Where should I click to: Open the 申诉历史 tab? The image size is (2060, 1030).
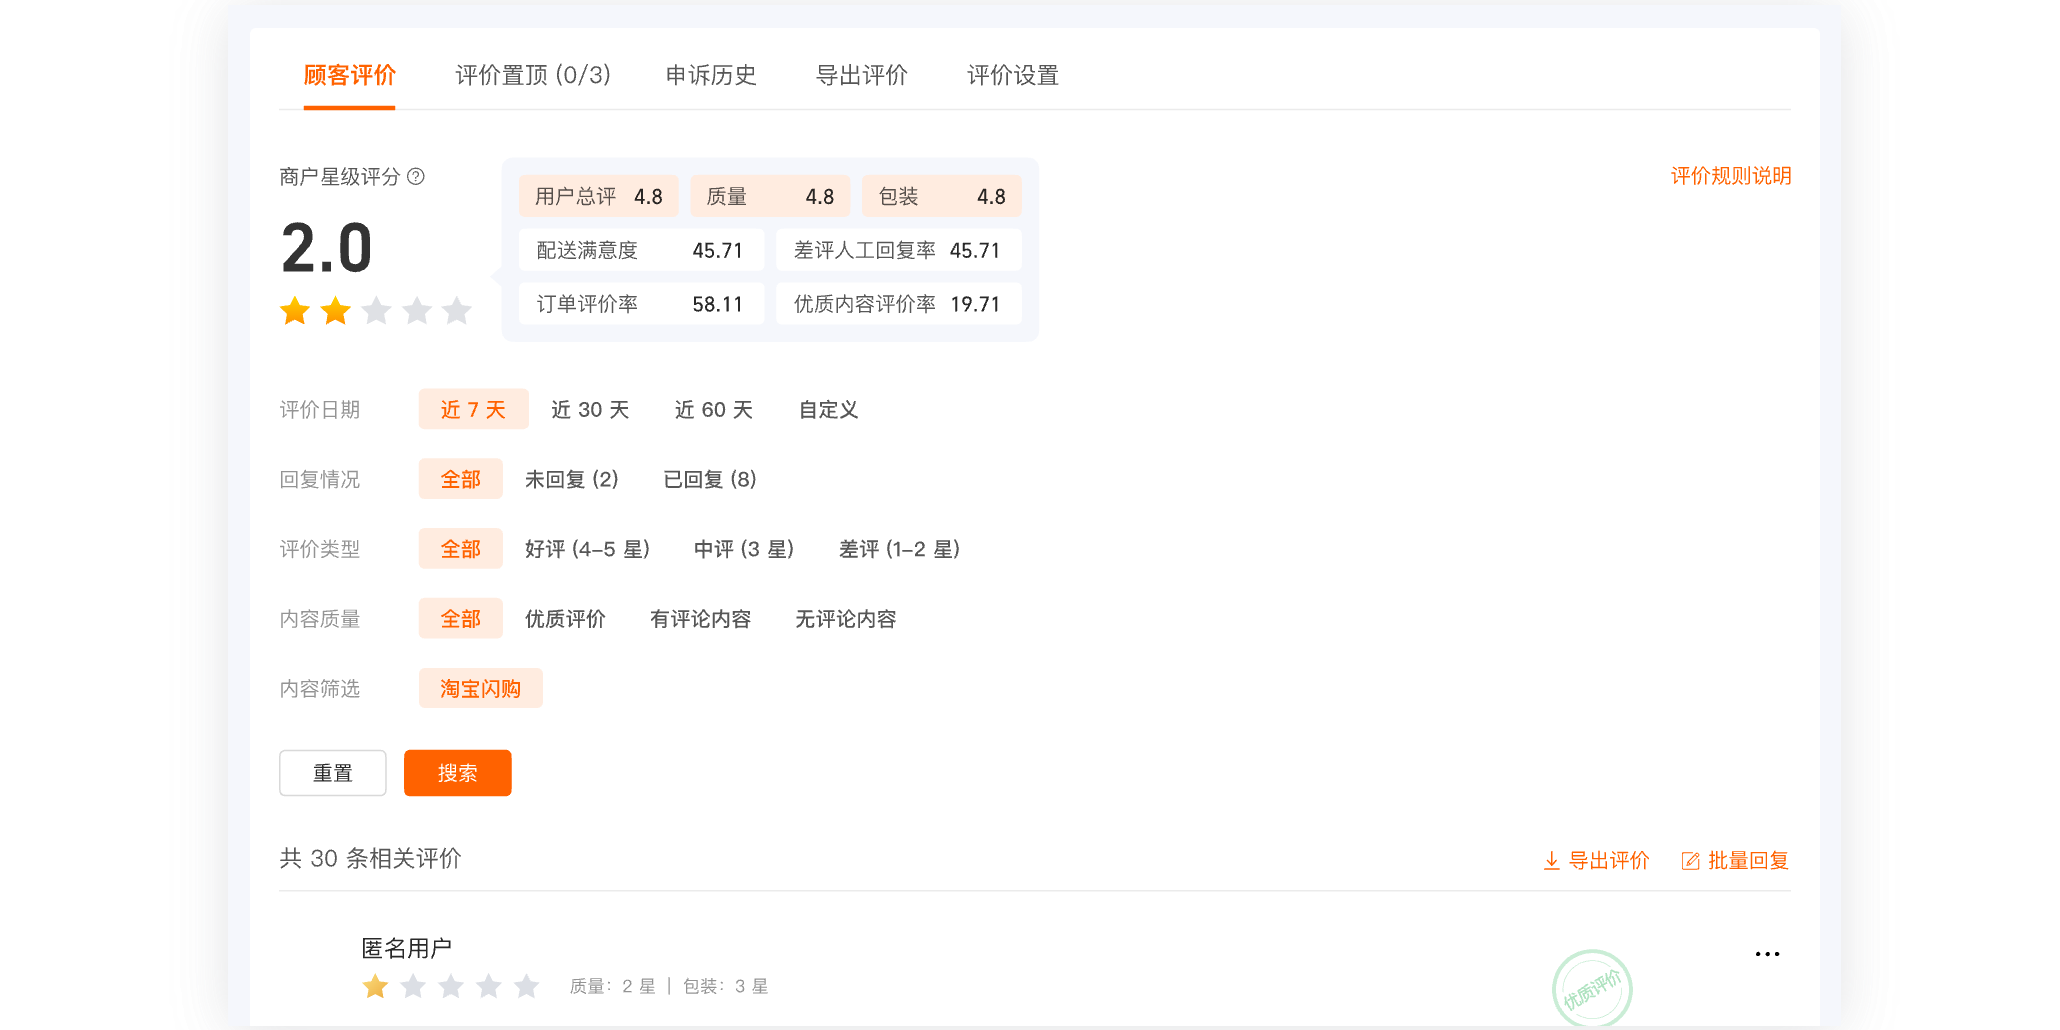[x=712, y=75]
